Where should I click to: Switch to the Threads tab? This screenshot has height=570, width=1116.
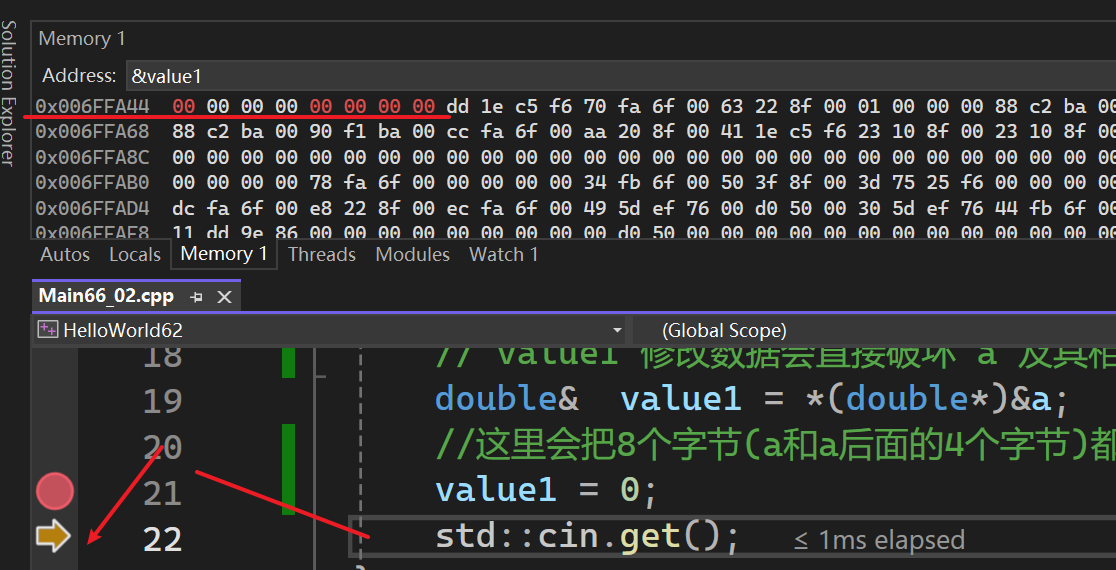322,254
